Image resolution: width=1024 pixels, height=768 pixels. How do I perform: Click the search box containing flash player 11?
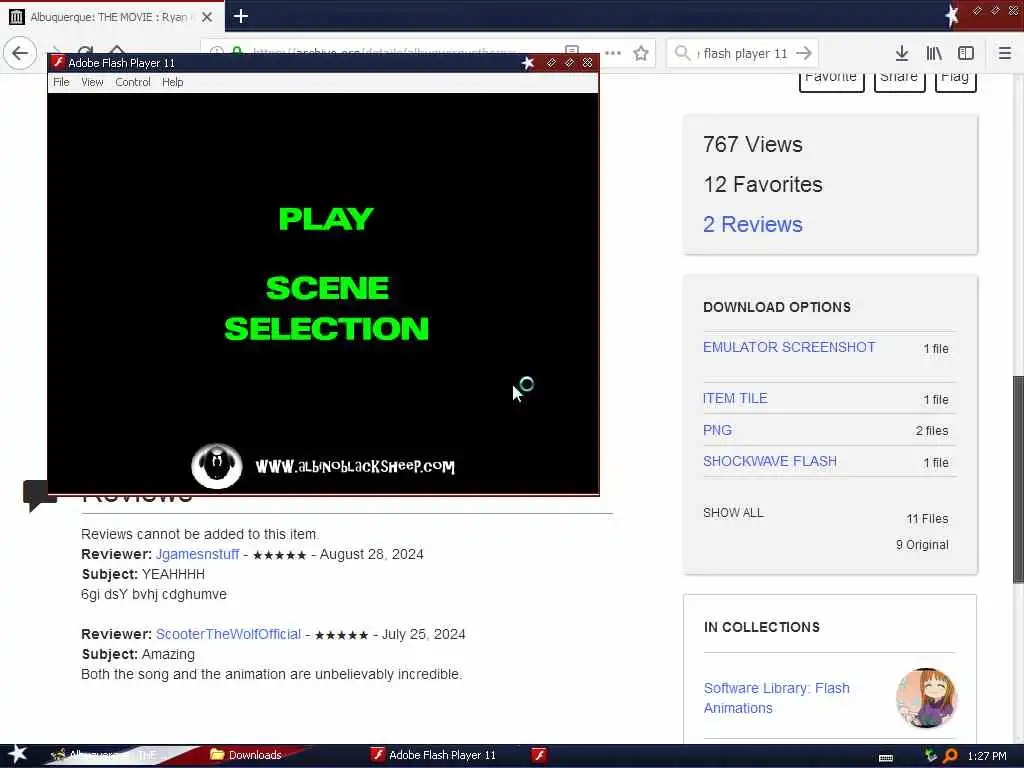tap(742, 53)
